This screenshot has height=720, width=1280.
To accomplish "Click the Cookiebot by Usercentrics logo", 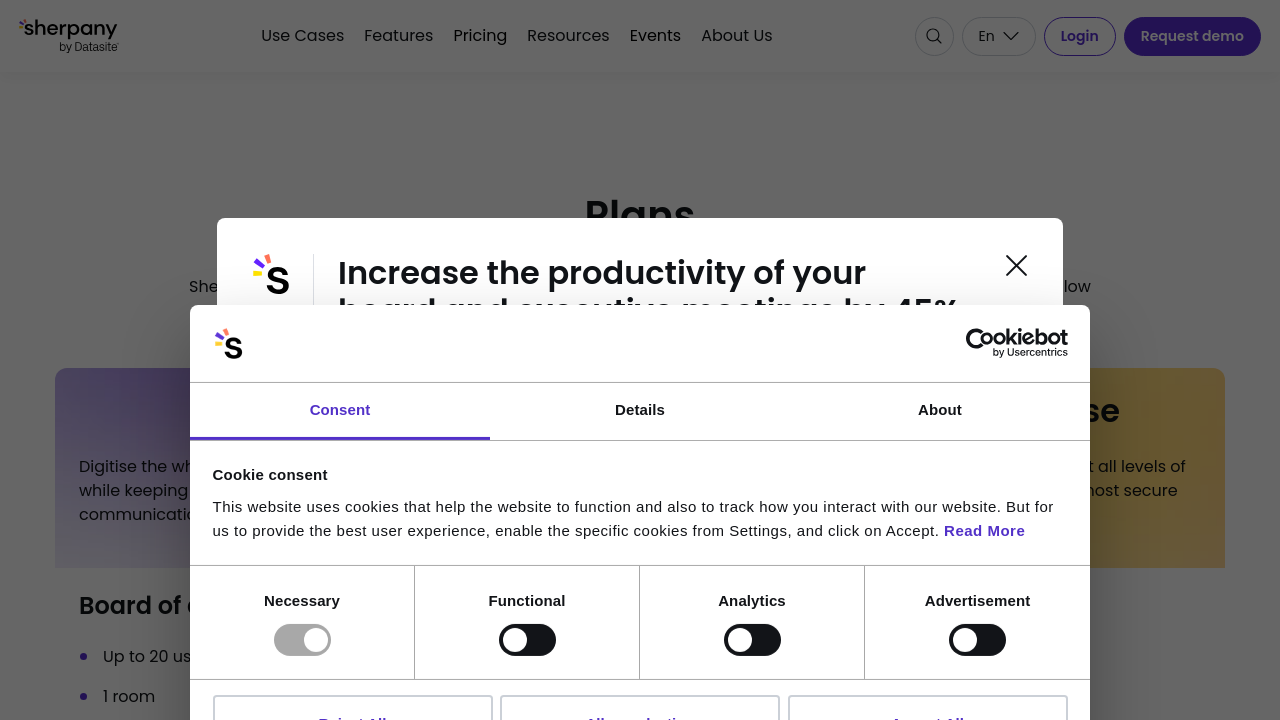I will [1016, 343].
